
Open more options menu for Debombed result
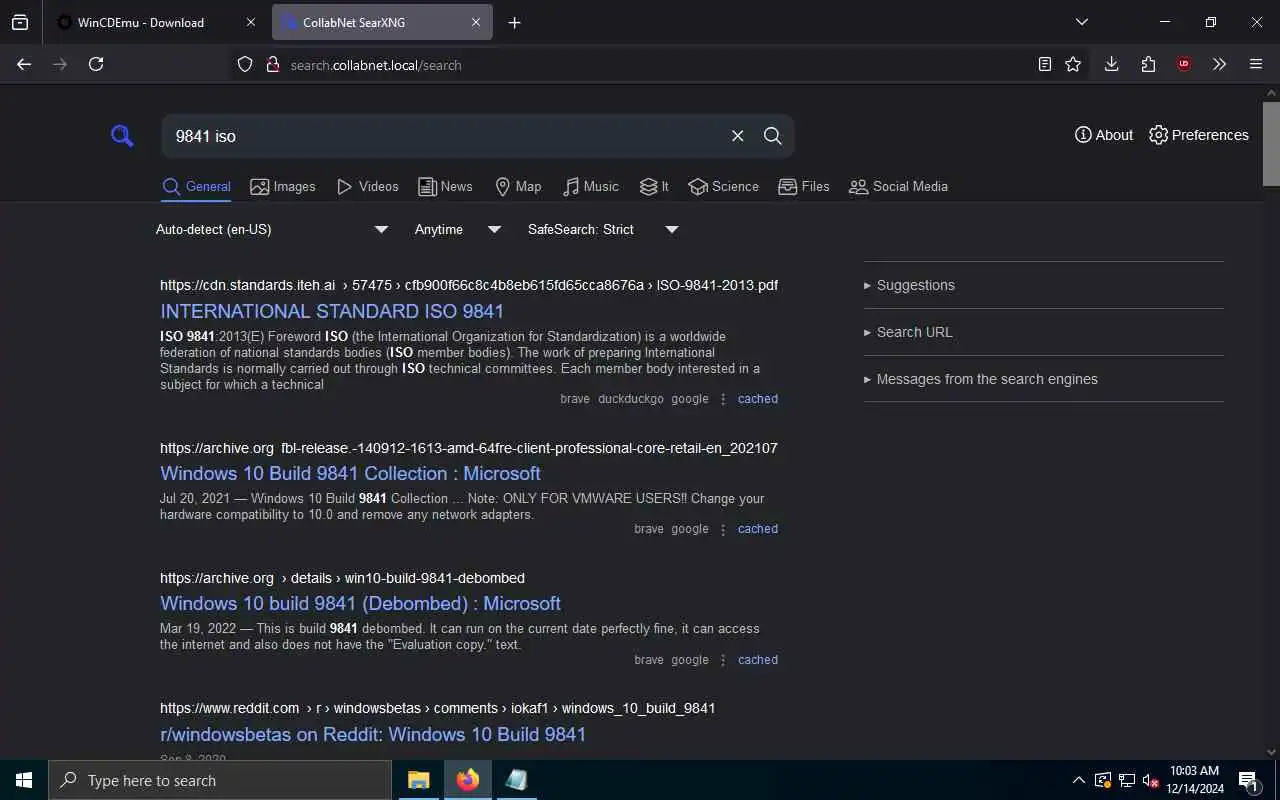click(x=723, y=660)
